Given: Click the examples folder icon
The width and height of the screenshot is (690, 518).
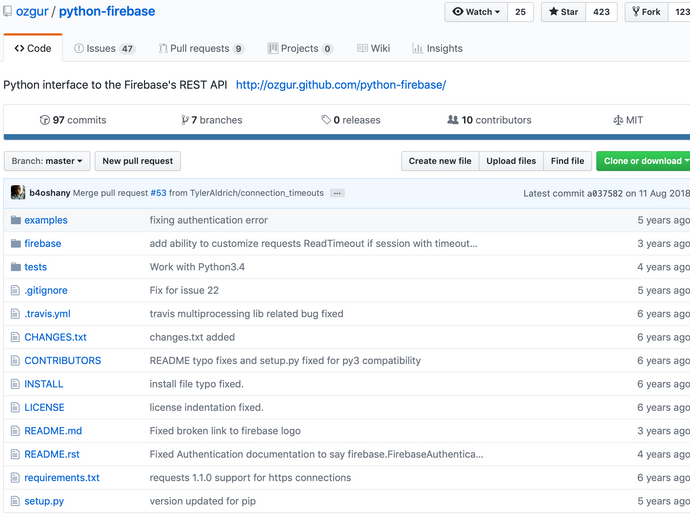Looking at the screenshot, I should [15, 220].
